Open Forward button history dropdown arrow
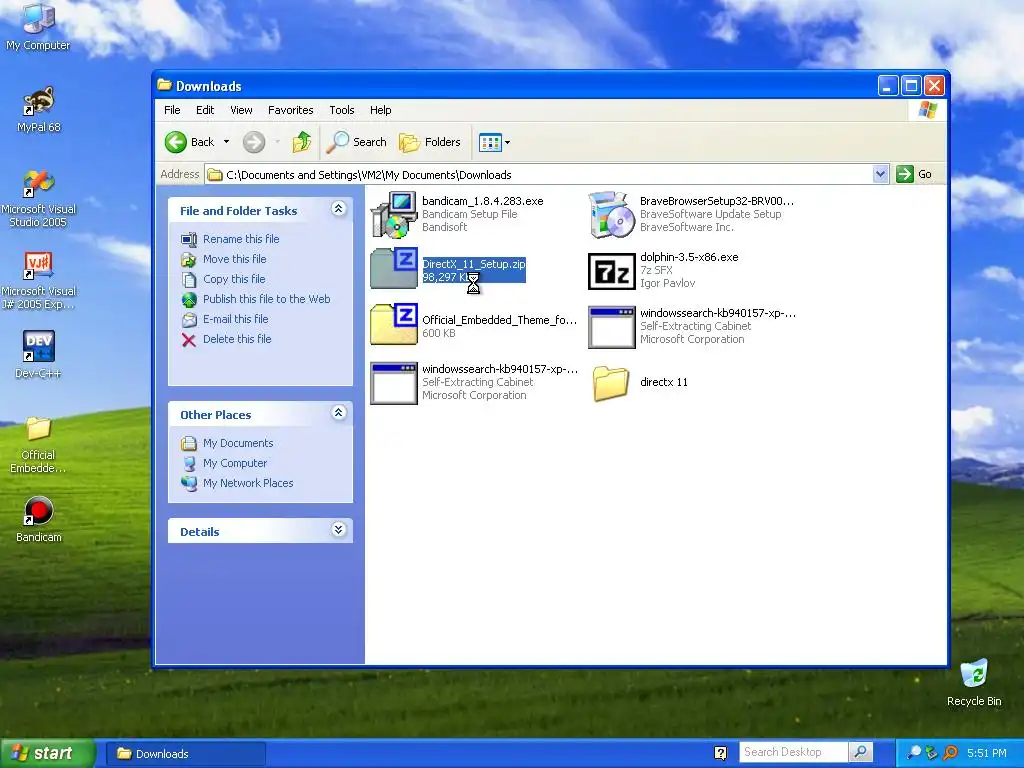This screenshot has height=768, width=1024. click(277, 142)
